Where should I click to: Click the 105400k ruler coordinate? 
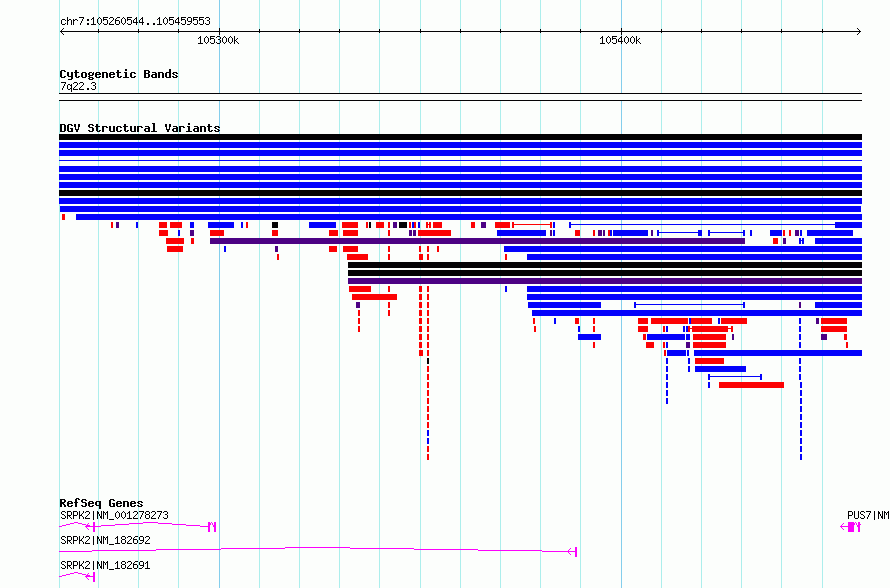(620, 40)
